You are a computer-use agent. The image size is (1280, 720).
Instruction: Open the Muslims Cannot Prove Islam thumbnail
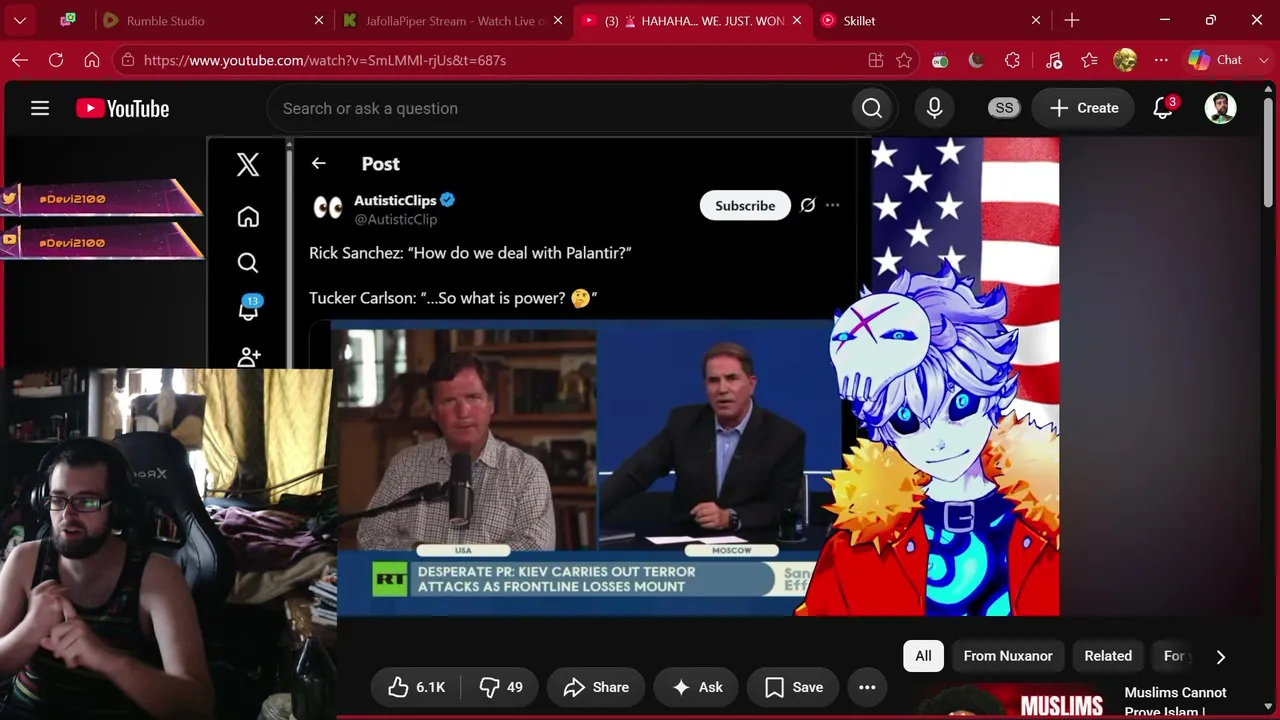1012,701
